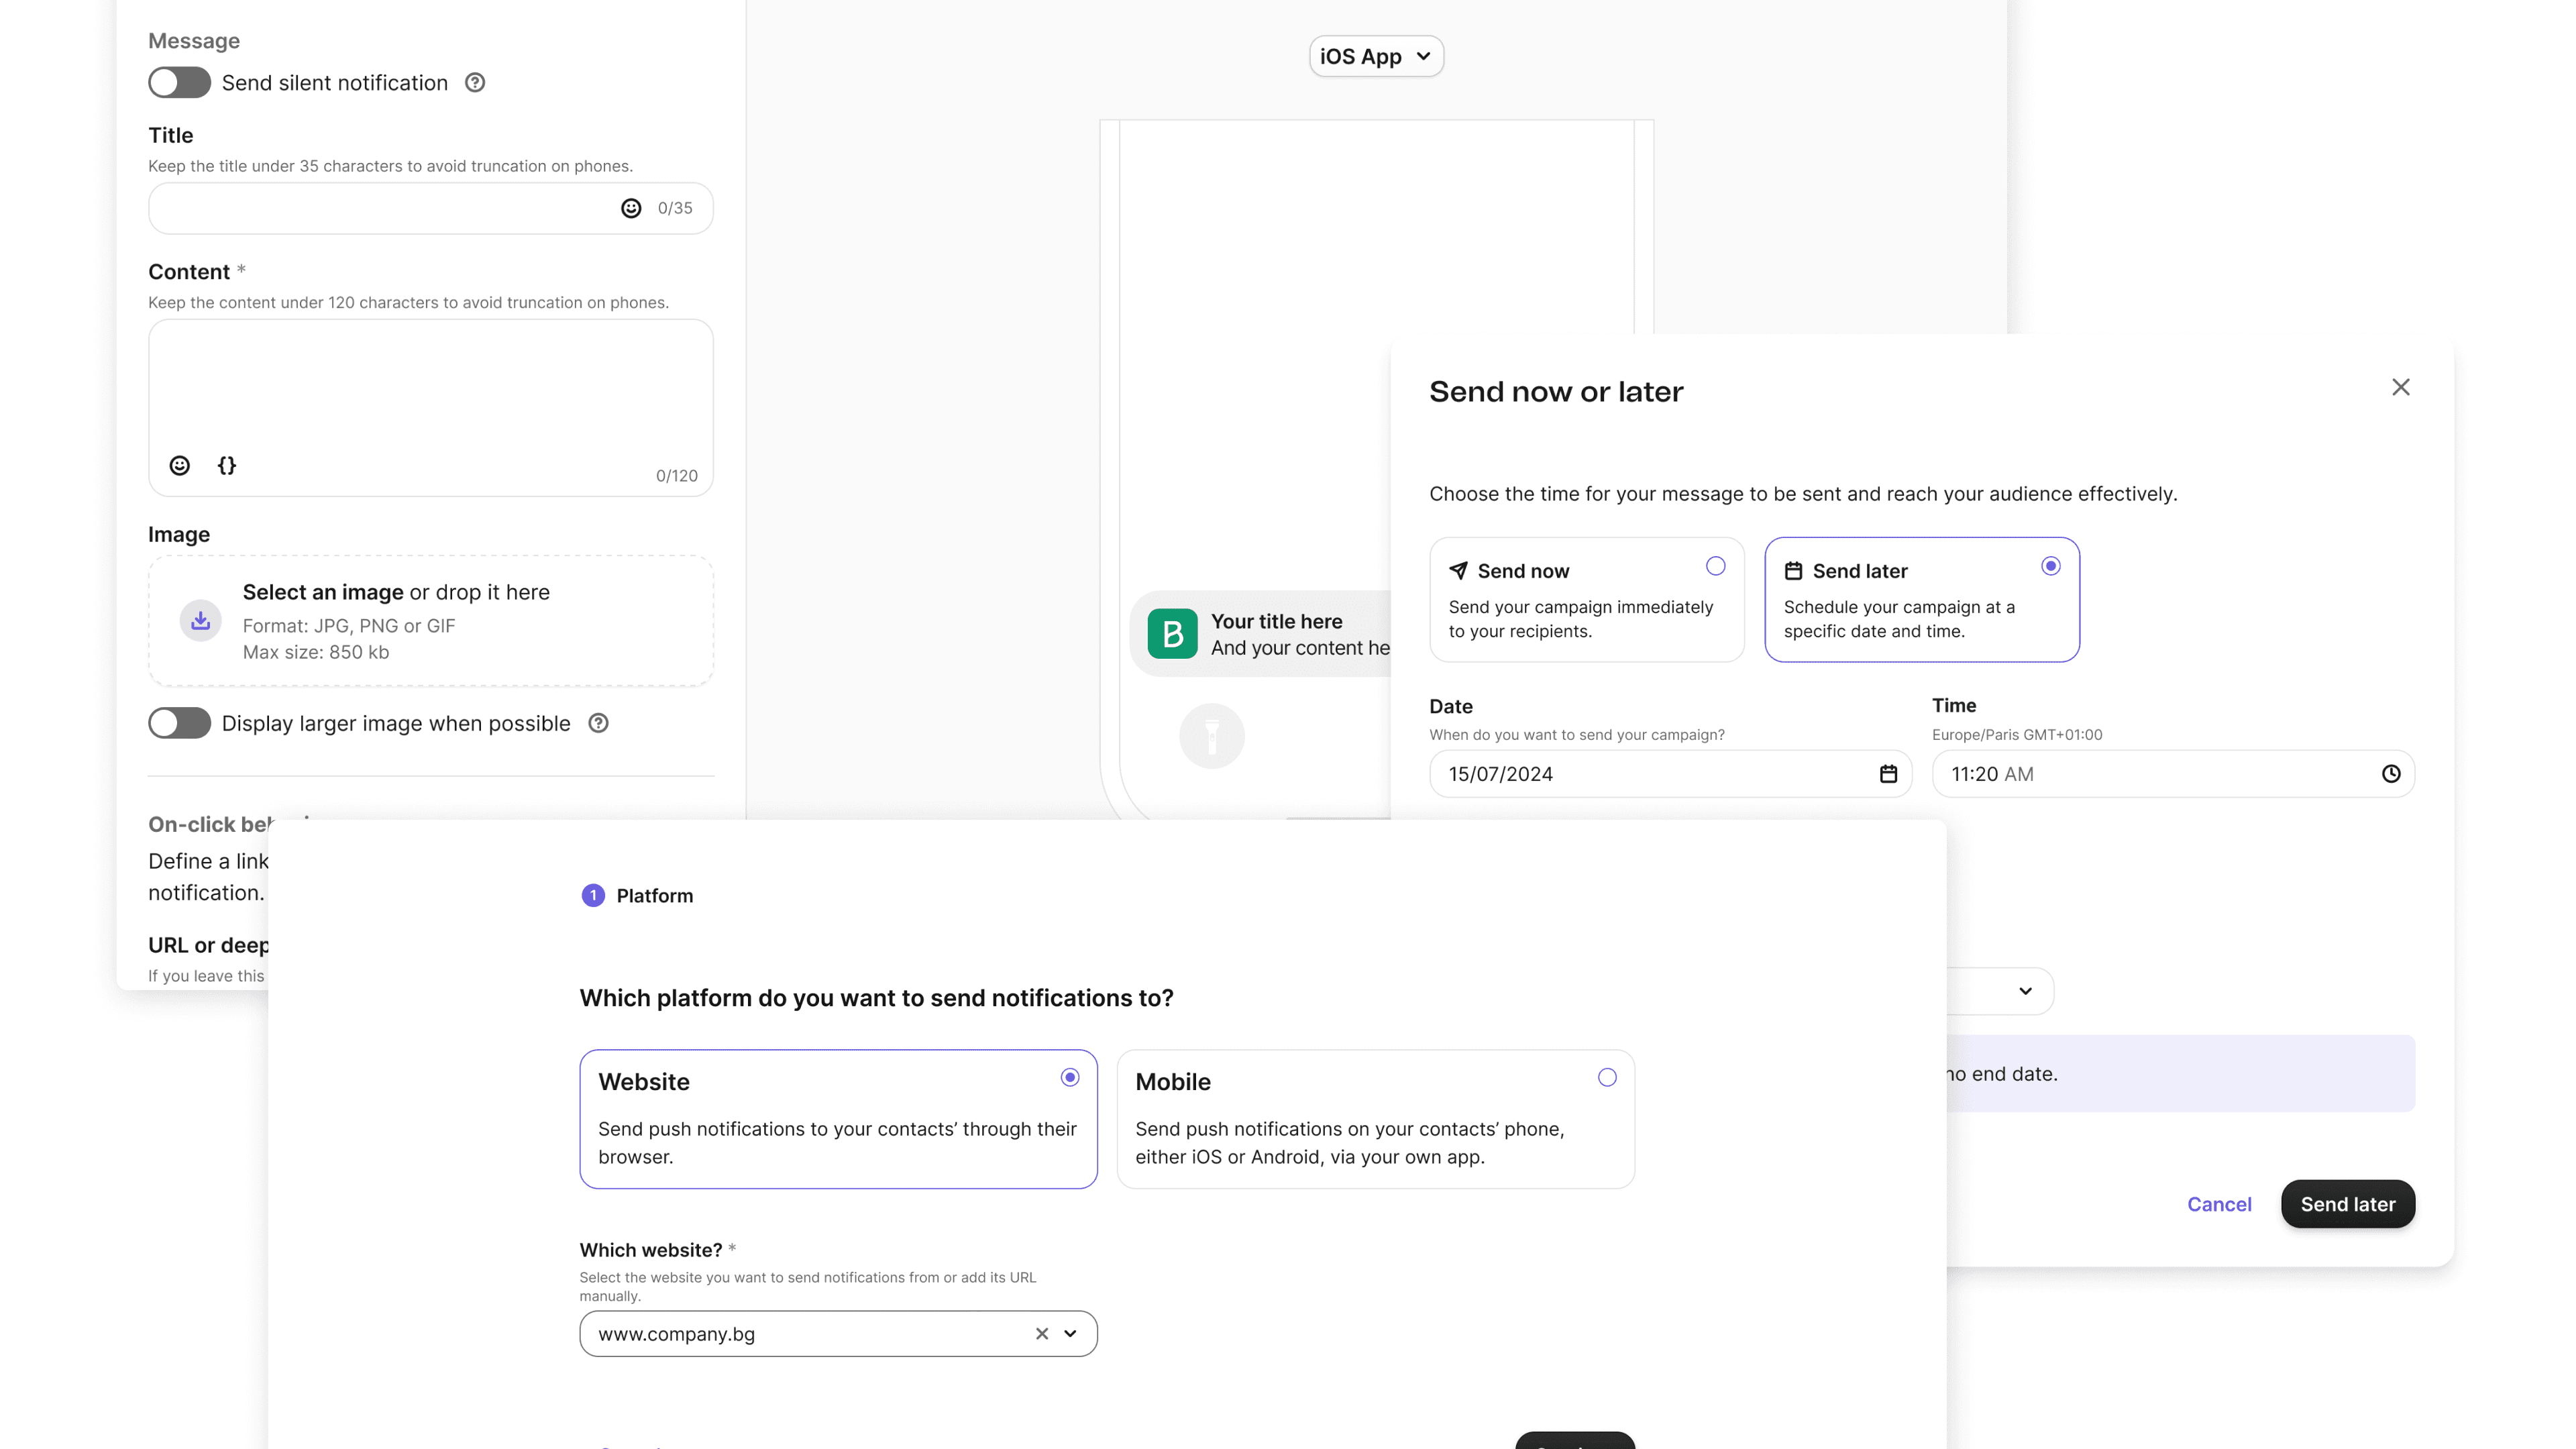2576x1449 pixels.
Task: Open emoji picker in Title field
Action: click(x=631, y=208)
